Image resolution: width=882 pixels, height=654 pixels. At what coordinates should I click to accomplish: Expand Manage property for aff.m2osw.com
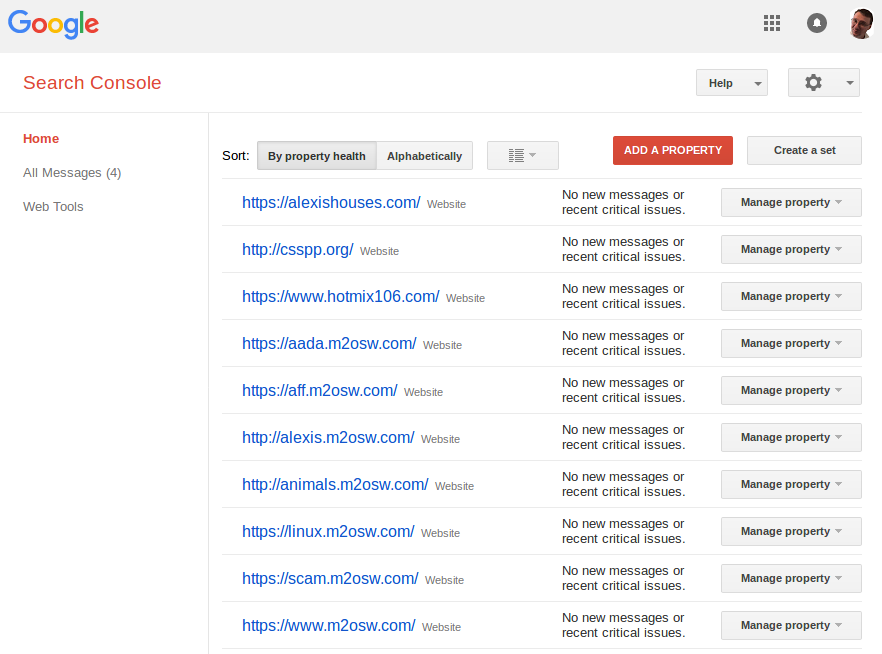(x=791, y=390)
